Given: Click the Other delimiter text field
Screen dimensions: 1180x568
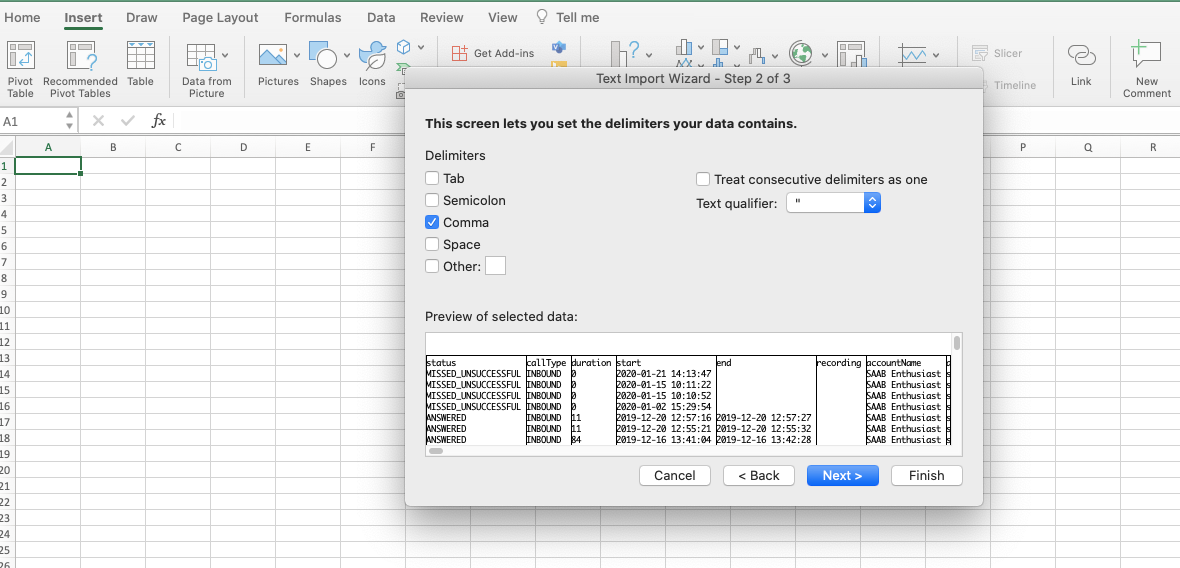Looking at the screenshot, I should point(495,266).
